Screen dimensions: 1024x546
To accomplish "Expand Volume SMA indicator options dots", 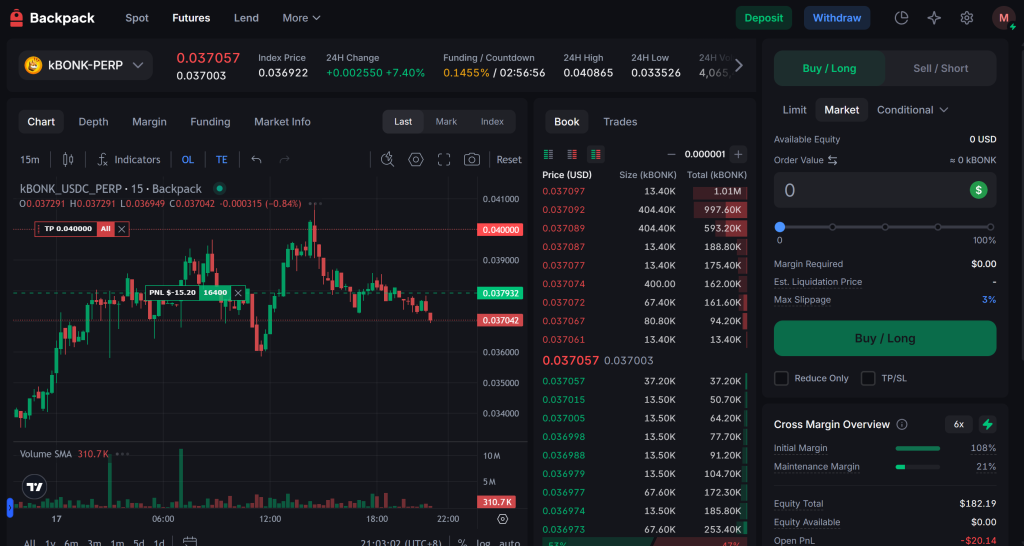I will click(122, 453).
